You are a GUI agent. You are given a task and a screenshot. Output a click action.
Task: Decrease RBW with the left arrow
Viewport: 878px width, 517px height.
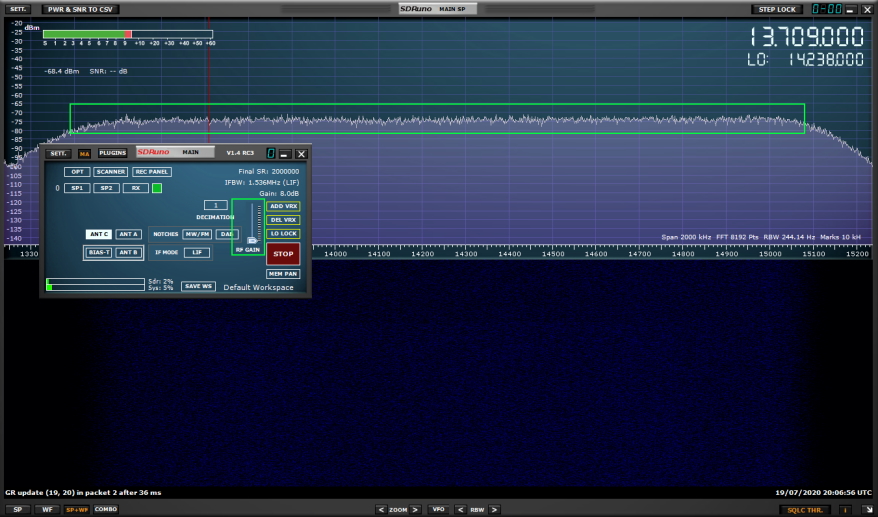(x=460, y=510)
